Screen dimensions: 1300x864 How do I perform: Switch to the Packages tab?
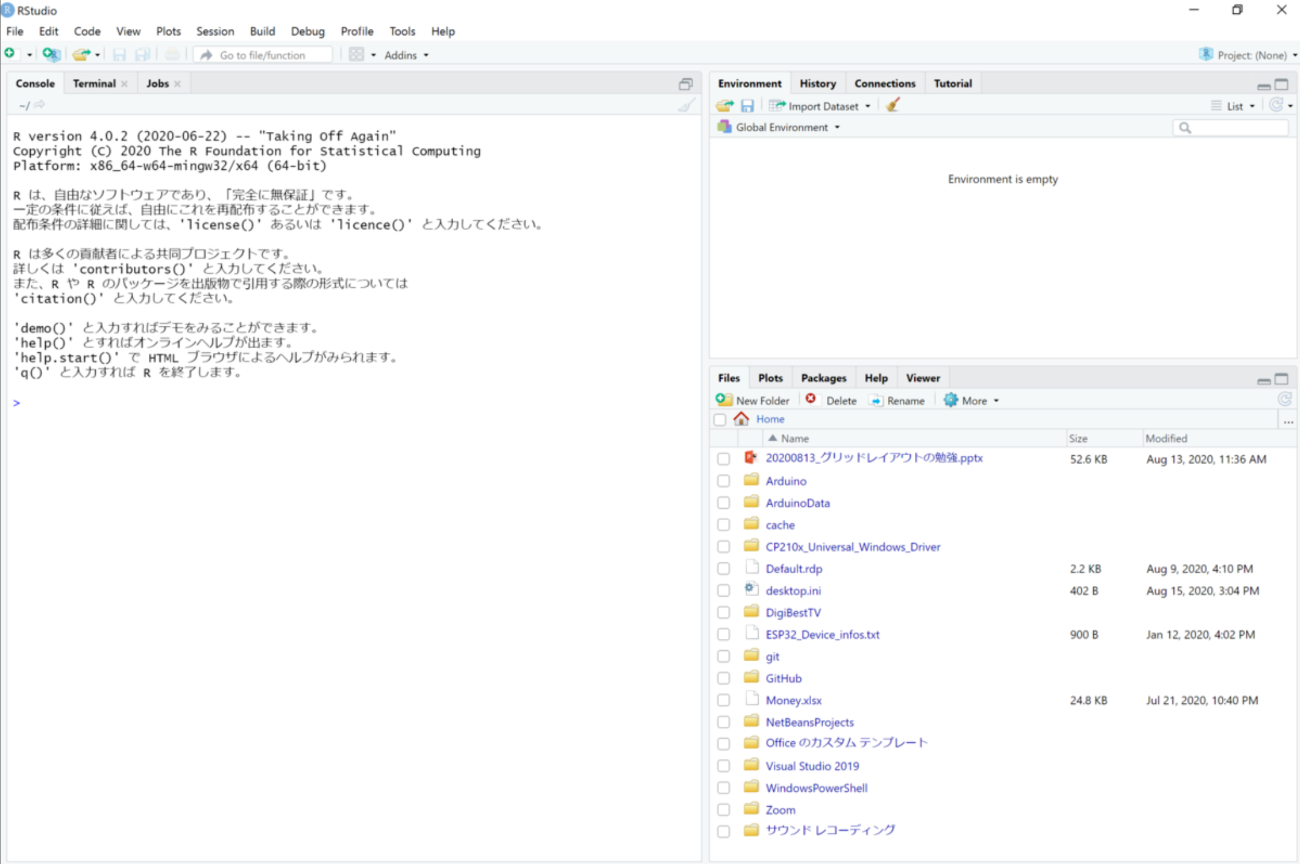824,378
